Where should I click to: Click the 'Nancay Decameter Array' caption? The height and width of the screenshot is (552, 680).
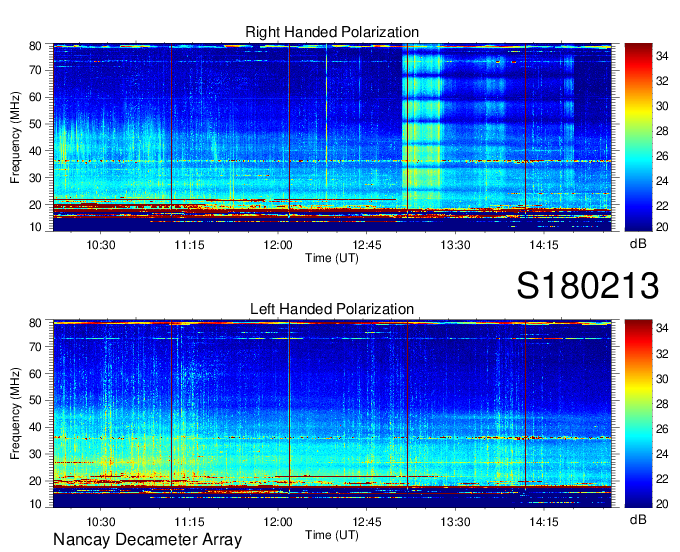click(147, 540)
